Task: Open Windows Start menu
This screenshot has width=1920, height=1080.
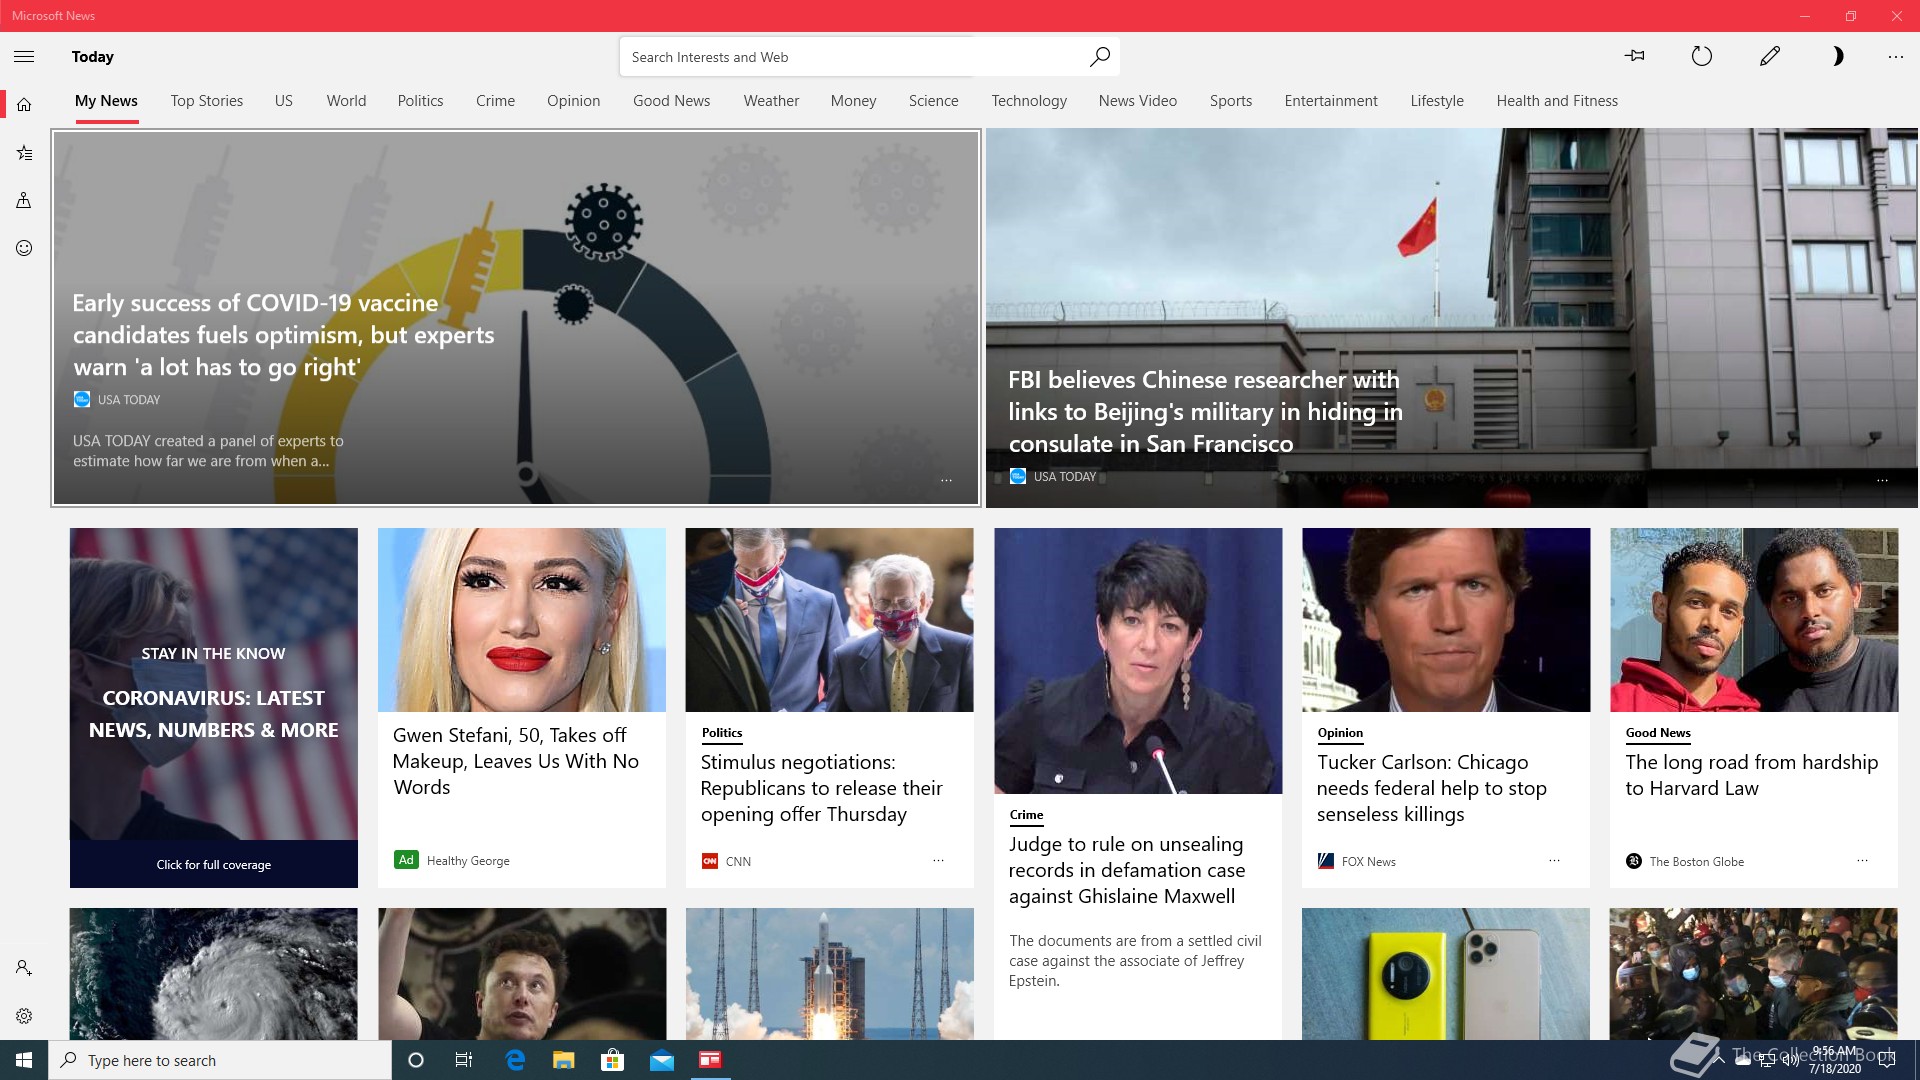Action: [x=24, y=1060]
